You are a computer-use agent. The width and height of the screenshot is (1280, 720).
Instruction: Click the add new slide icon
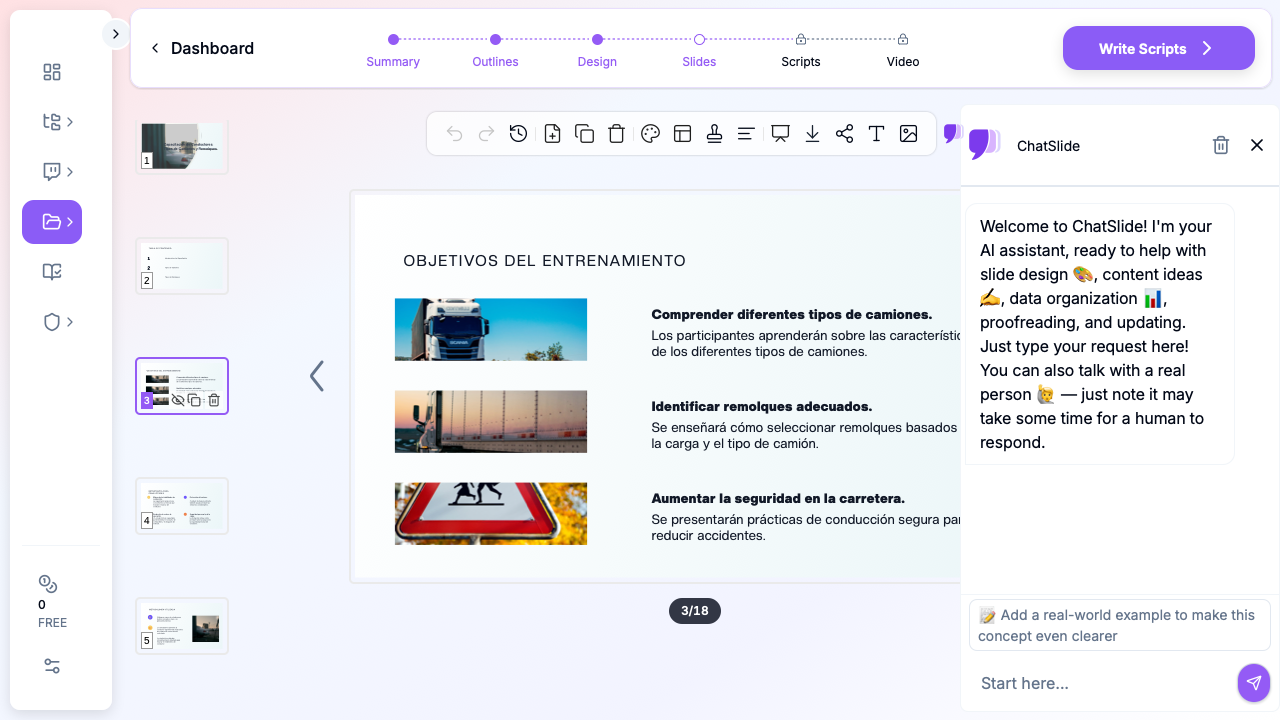[x=552, y=134]
